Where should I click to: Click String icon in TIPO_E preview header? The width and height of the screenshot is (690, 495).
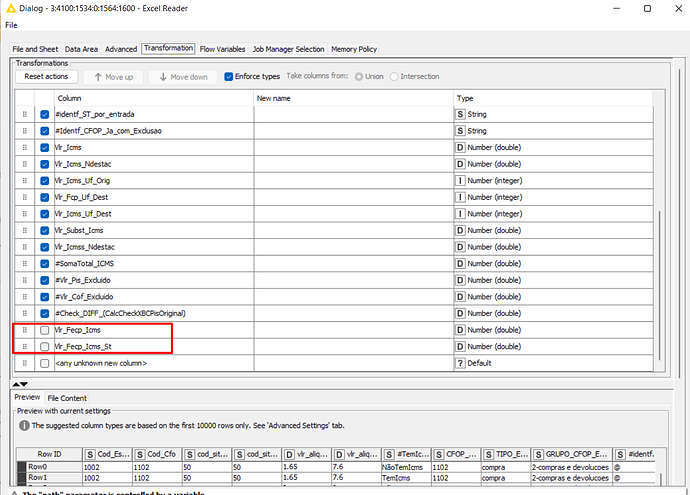[489, 455]
